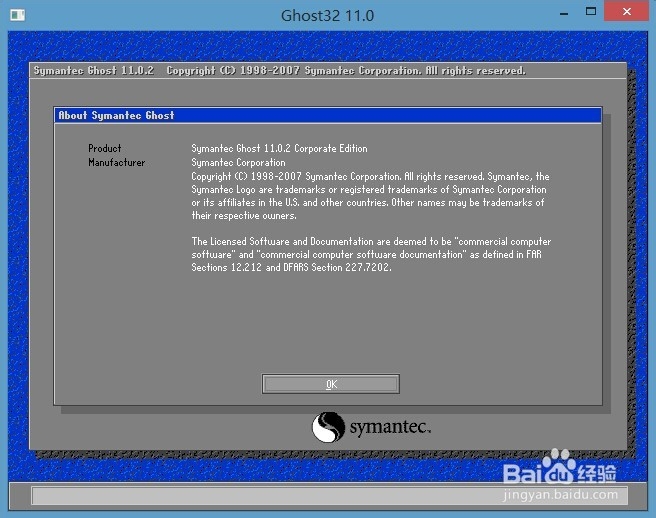Screen dimensions: 656x518
Task: Click the "Manufacturer" label
Action: pos(116,162)
